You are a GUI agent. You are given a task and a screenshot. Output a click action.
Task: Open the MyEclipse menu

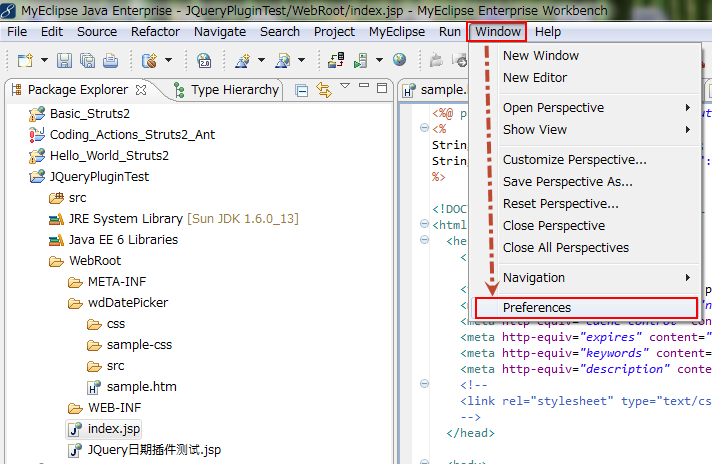(397, 32)
